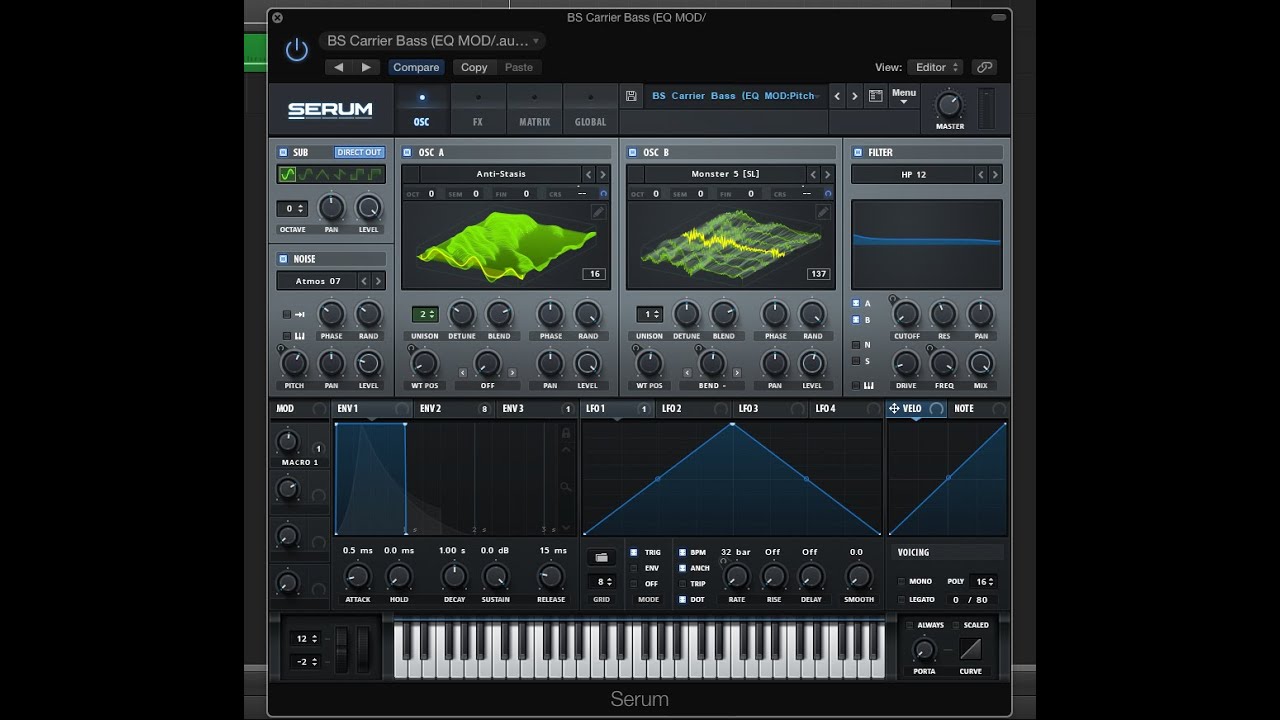Toggle SUB DIRECT OUT button
This screenshot has width=1280, height=720.
[x=359, y=152]
